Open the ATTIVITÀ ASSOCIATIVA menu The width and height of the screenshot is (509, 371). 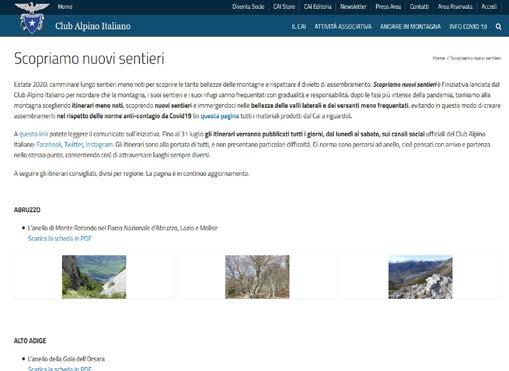(343, 27)
